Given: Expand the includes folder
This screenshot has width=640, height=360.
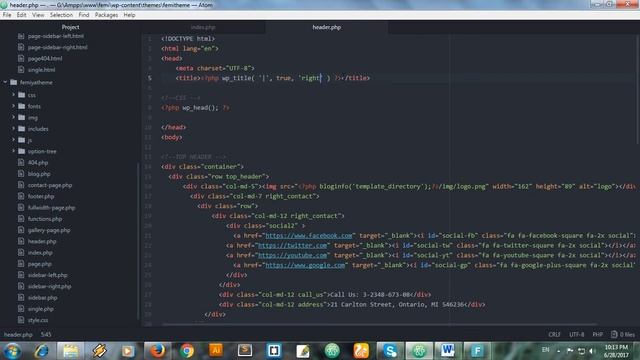Looking at the screenshot, I should [13, 129].
